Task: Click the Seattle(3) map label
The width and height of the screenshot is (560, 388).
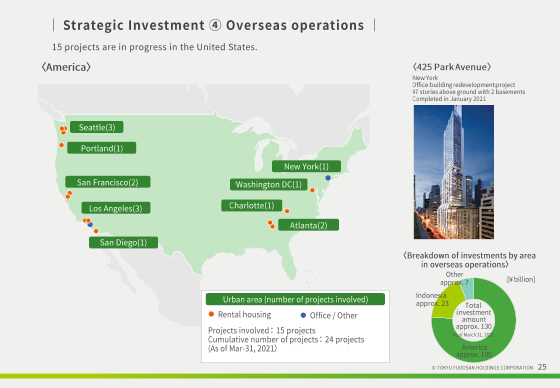Action: pos(97,127)
